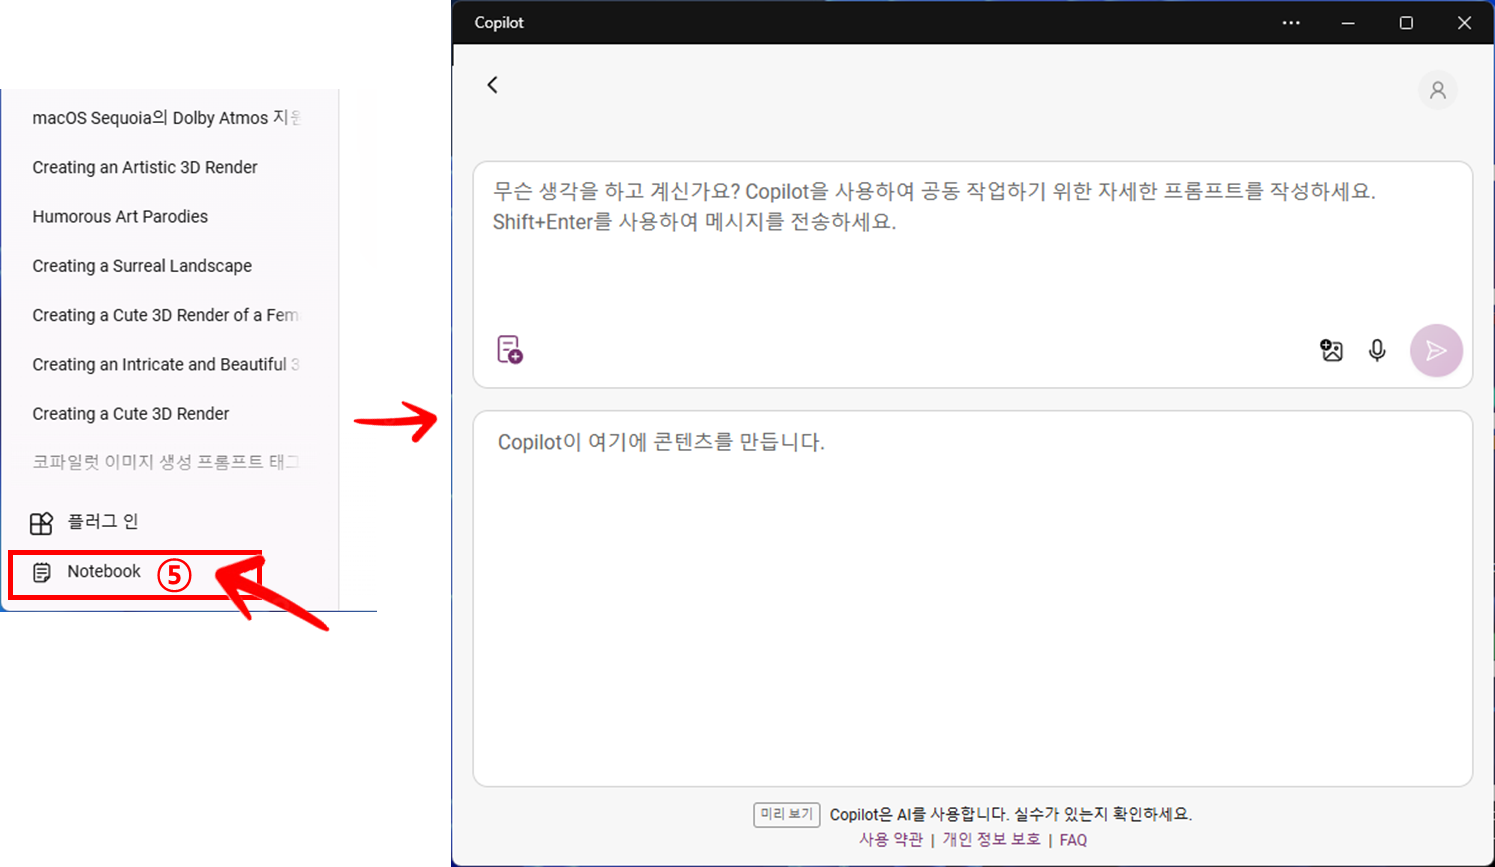
Task: Open the 개인 정보 보호 privacy link
Action: pyautogui.click(x=991, y=840)
